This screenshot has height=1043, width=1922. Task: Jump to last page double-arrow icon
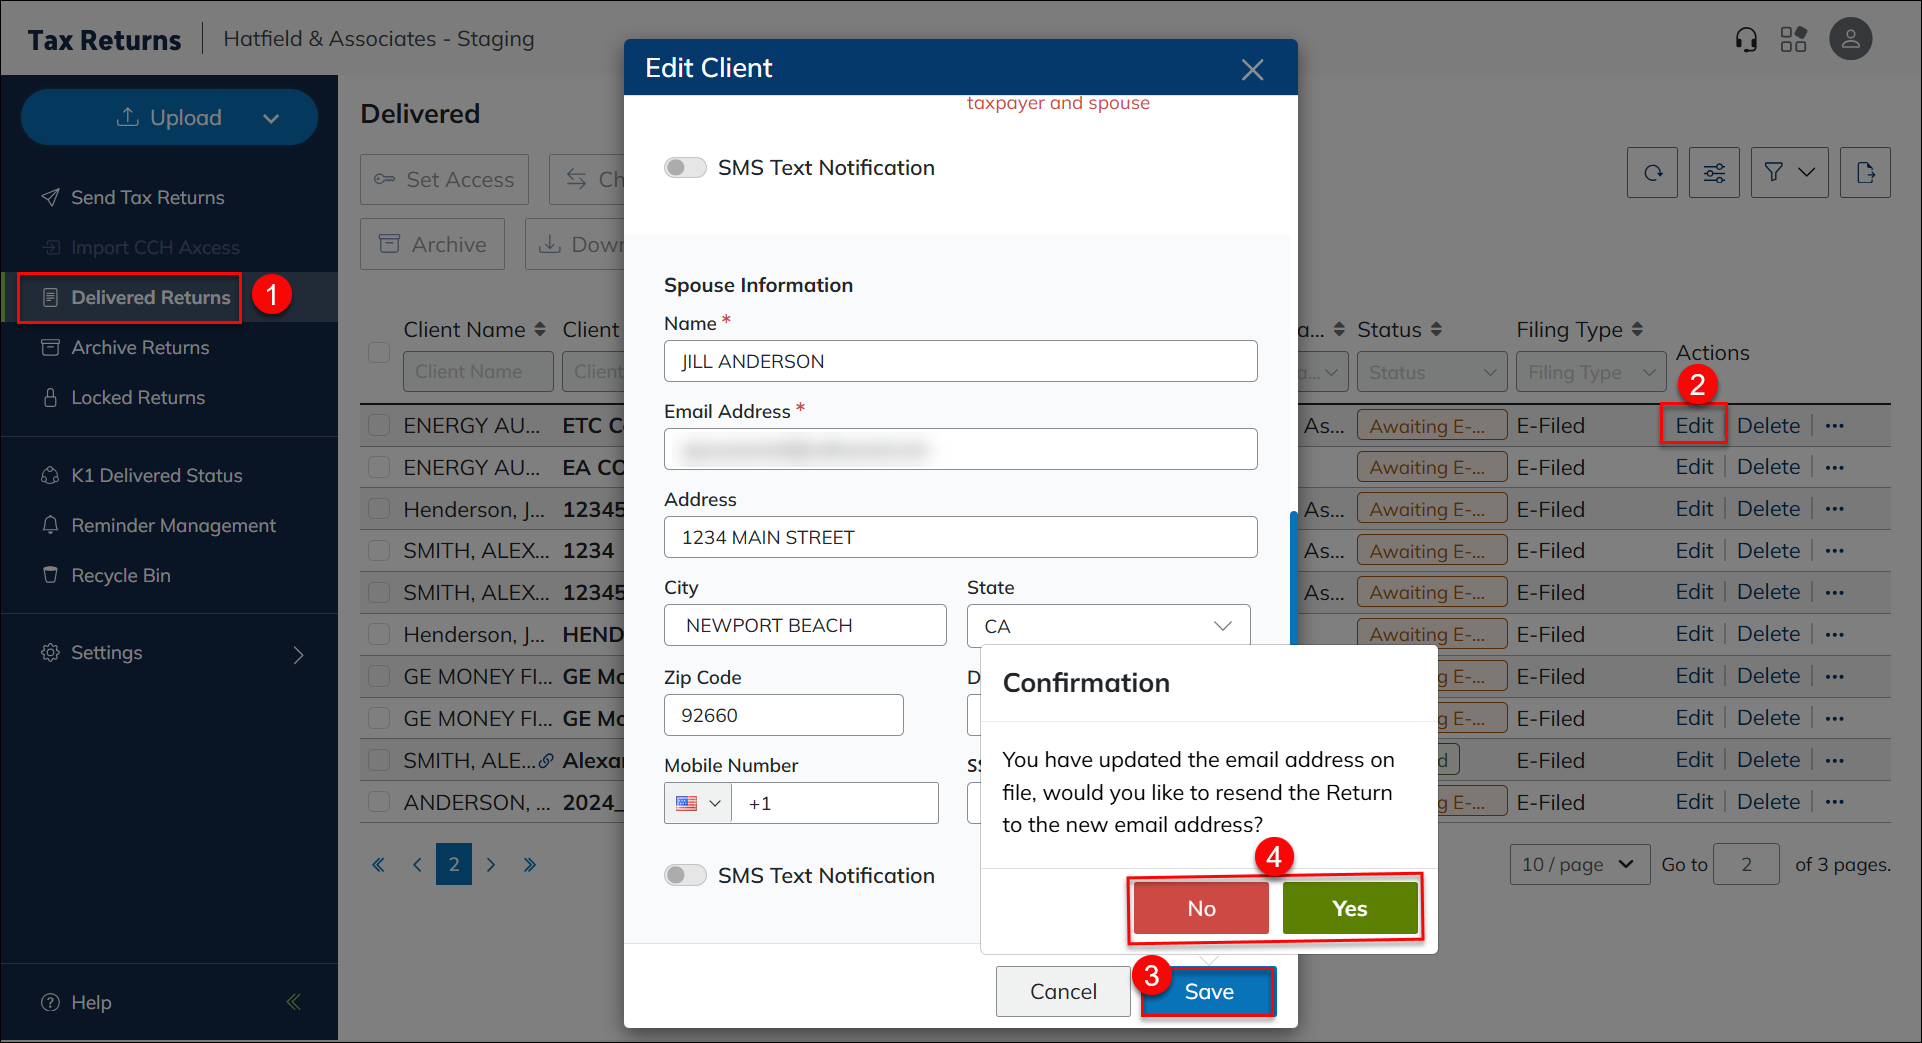coord(529,865)
